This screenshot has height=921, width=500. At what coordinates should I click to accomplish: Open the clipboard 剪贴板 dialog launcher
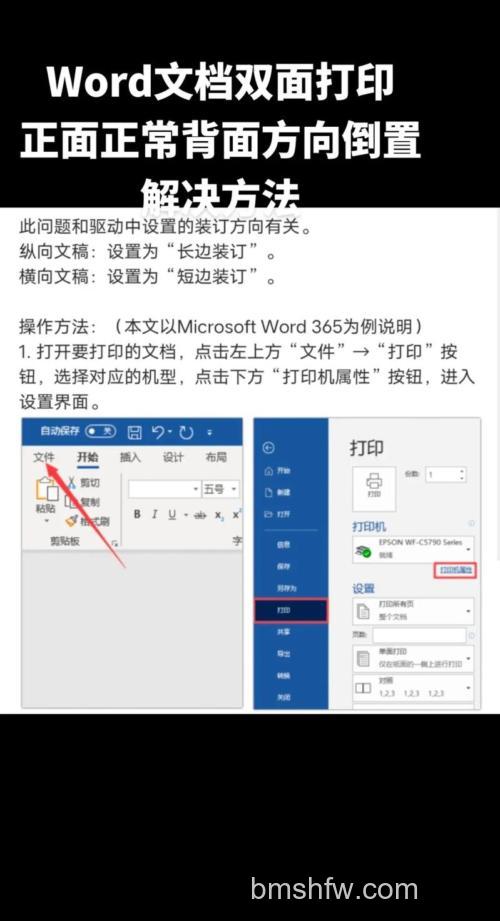[115, 543]
